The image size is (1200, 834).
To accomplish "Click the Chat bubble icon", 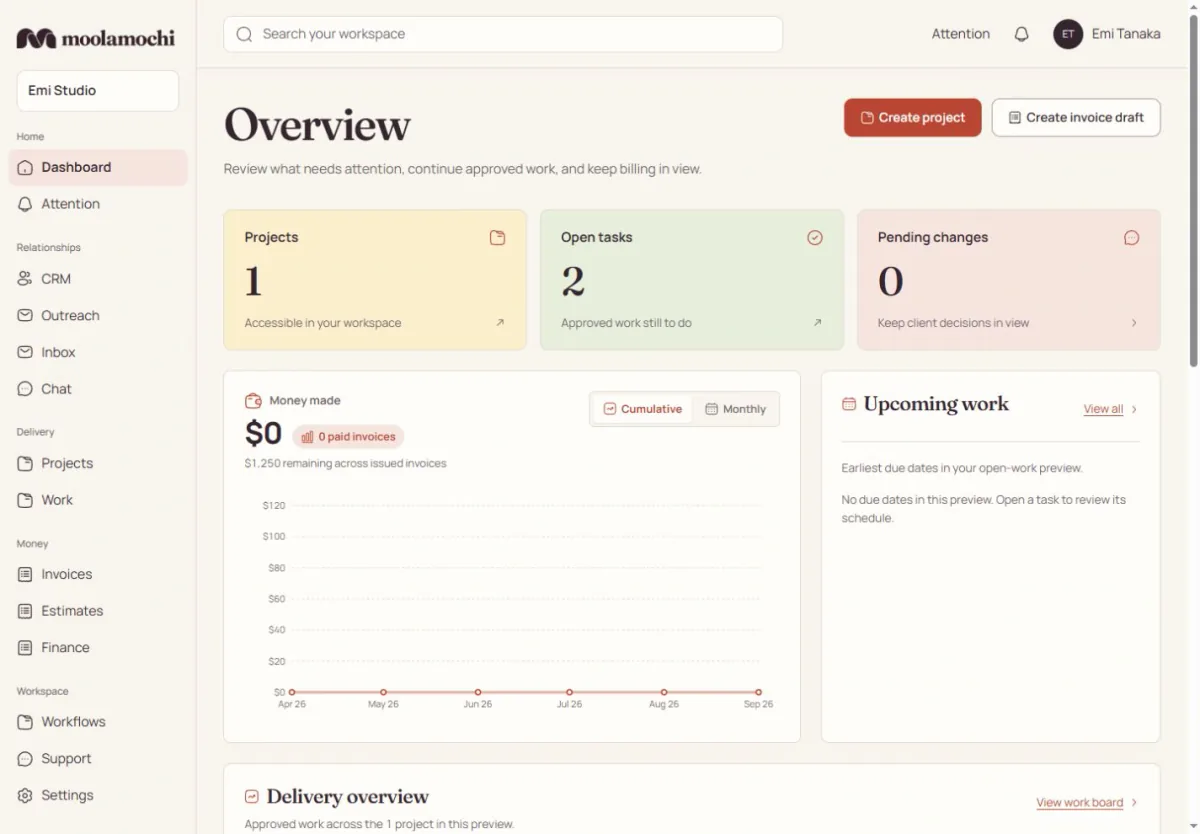I will click(x=25, y=389).
